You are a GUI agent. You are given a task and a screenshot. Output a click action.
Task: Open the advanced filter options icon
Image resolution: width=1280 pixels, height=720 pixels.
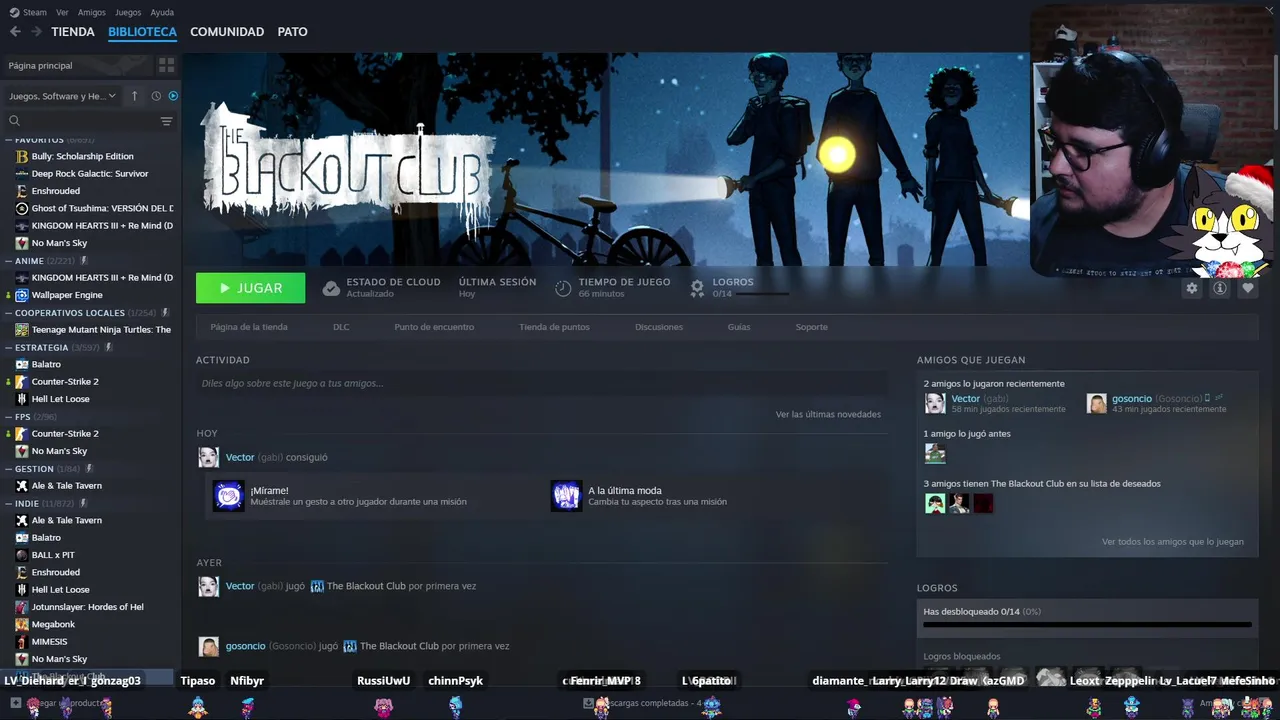click(166, 121)
